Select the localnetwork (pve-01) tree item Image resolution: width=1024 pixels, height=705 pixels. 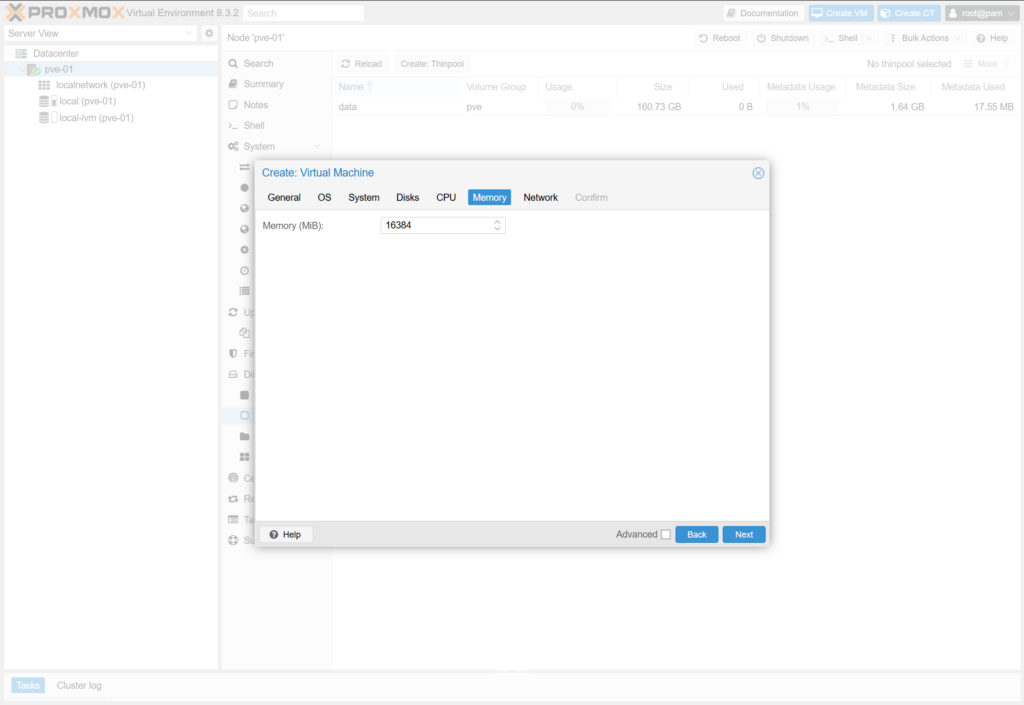click(x=100, y=85)
